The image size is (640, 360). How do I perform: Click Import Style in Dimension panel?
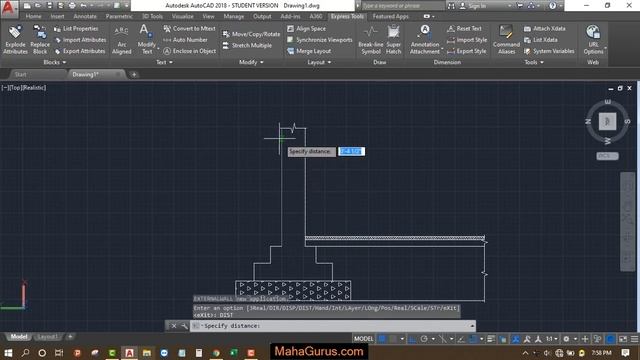click(x=467, y=40)
